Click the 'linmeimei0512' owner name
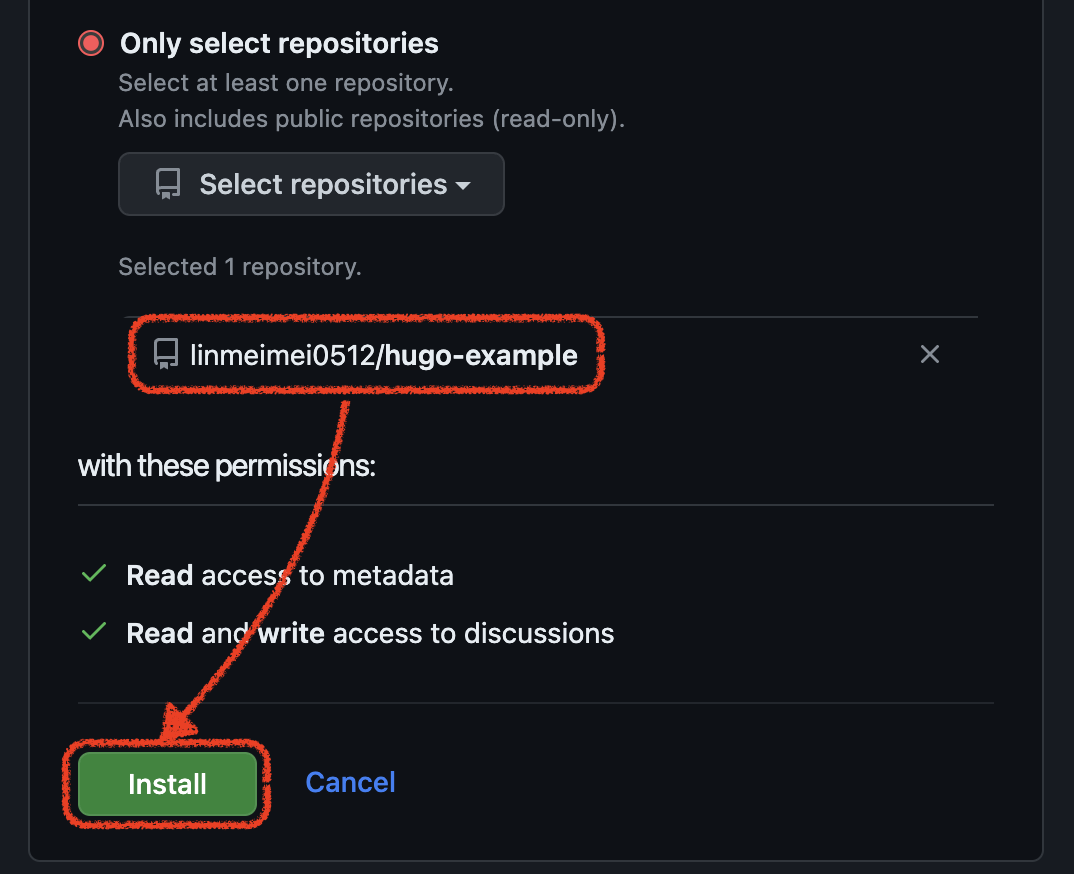This screenshot has height=874, width=1074. coord(282,355)
